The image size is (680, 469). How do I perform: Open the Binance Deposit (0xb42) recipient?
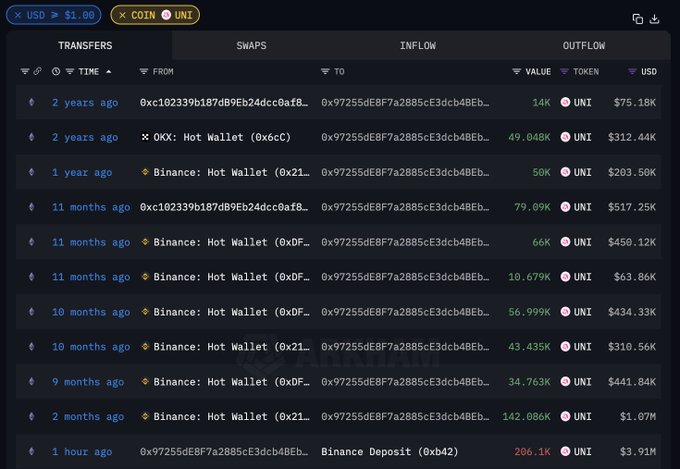point(389,452)
